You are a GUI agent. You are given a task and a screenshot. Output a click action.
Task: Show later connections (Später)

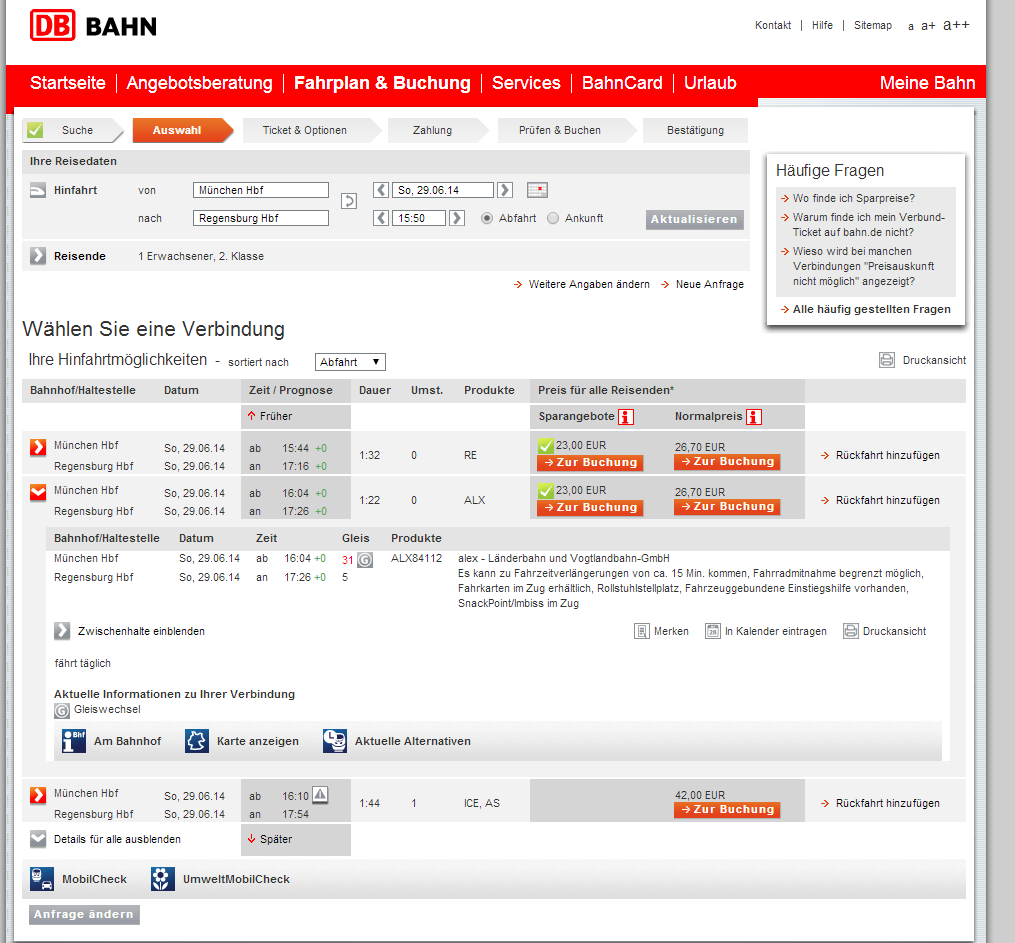click(269, 839)
